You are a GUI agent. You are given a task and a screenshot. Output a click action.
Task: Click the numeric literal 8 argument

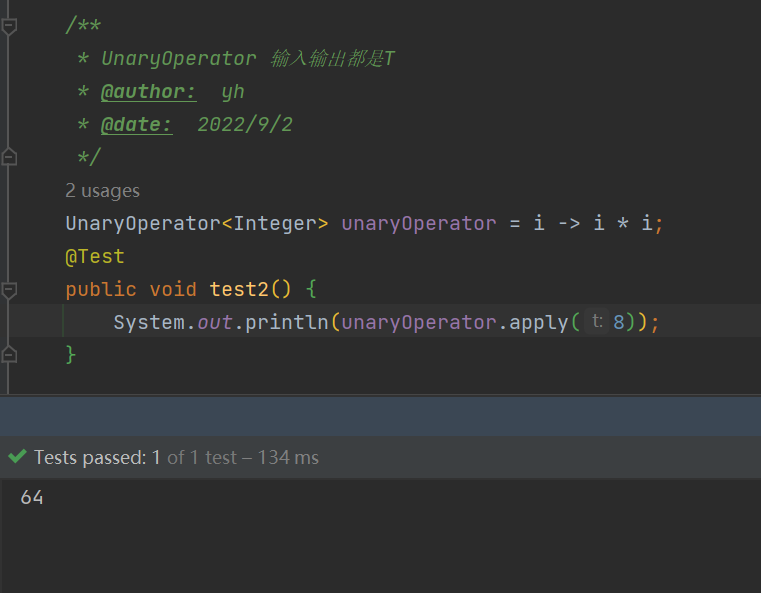(619, 323)
